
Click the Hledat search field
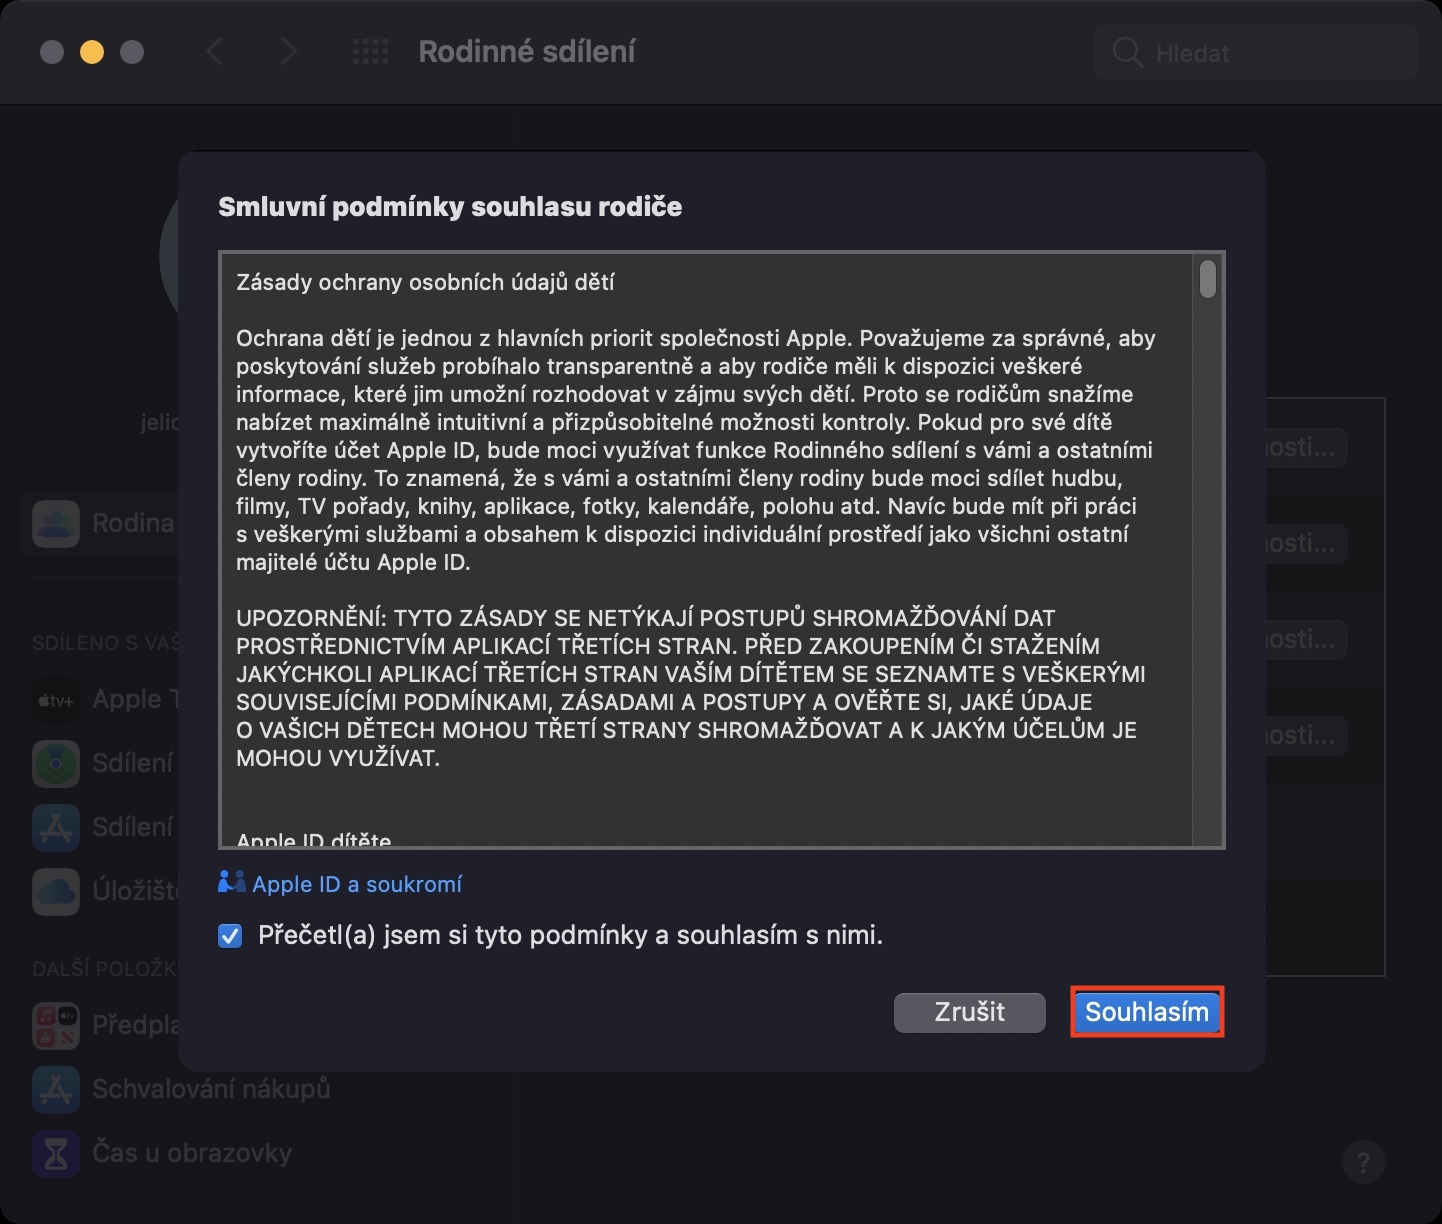pos(1257,53)
